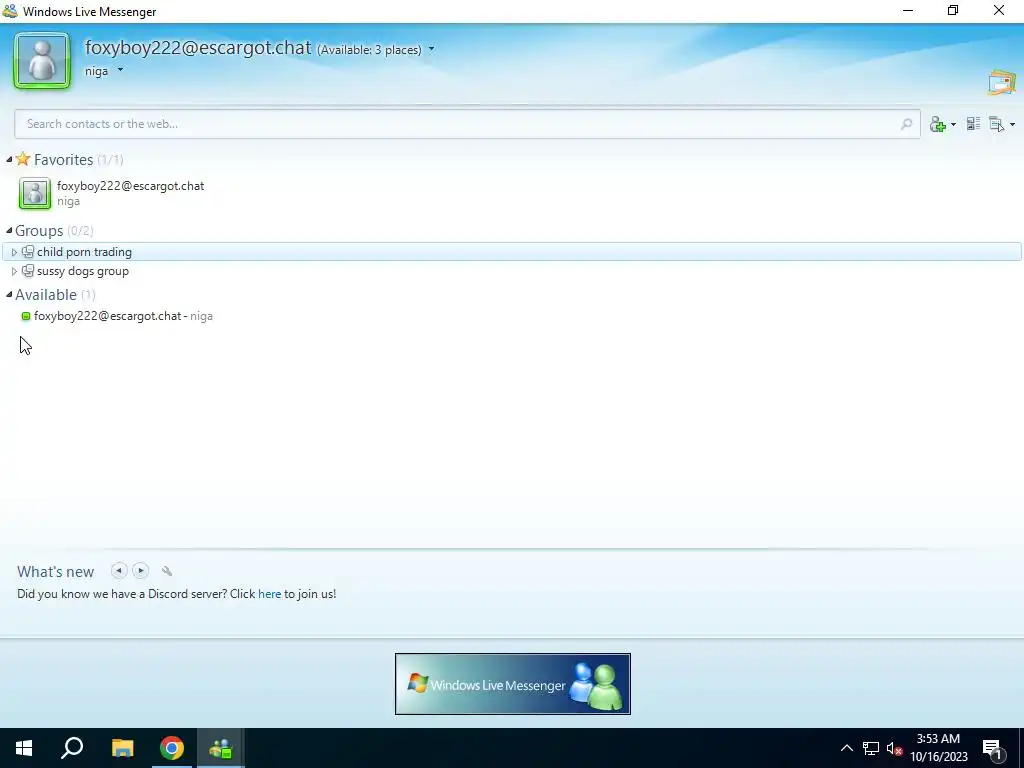The image size is (1024, 768).
Task: Select foxyboy222@escargot.chat under Favorites
Action: [131, 186]
